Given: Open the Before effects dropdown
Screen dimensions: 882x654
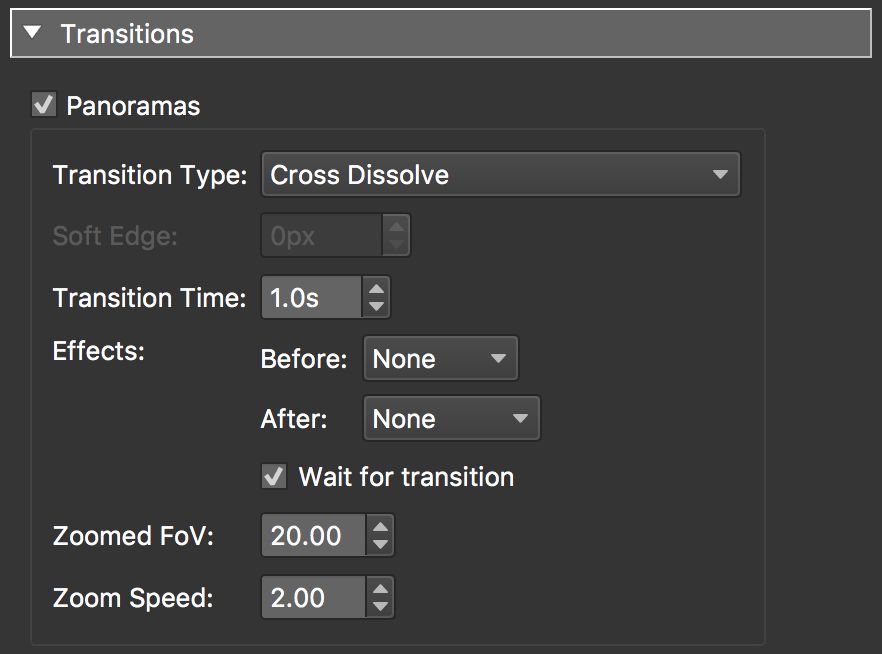Looking at the screenshot, I should [440, 358].
